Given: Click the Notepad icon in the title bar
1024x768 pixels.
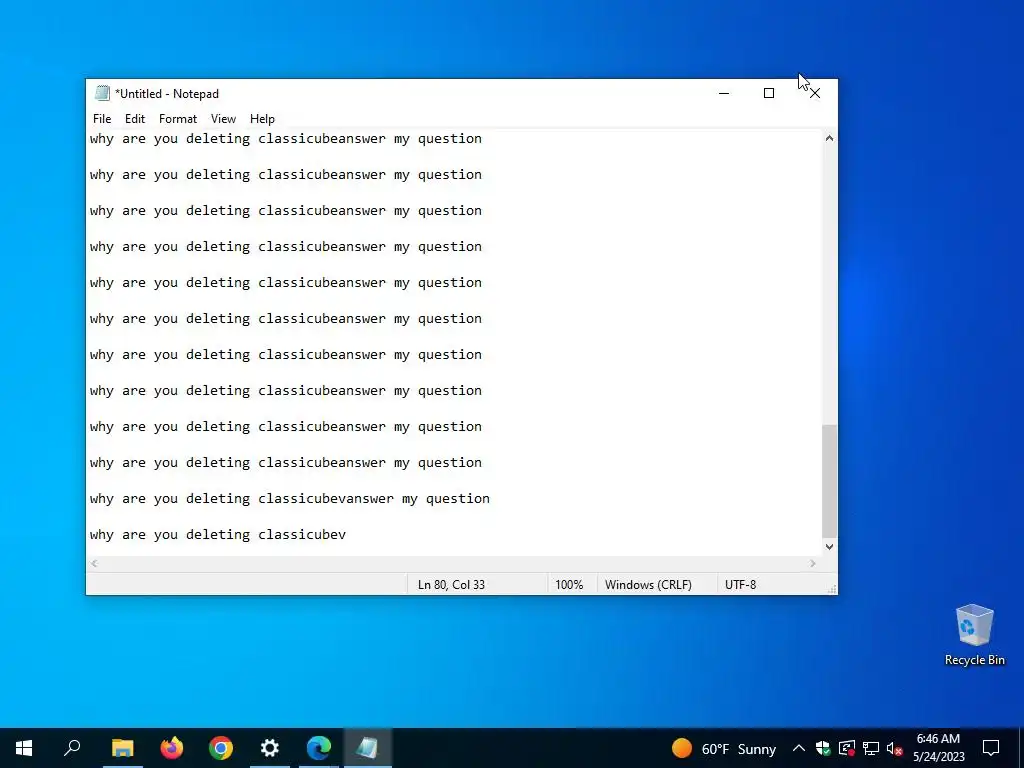Looking at the screenshot, I should 102,93.
